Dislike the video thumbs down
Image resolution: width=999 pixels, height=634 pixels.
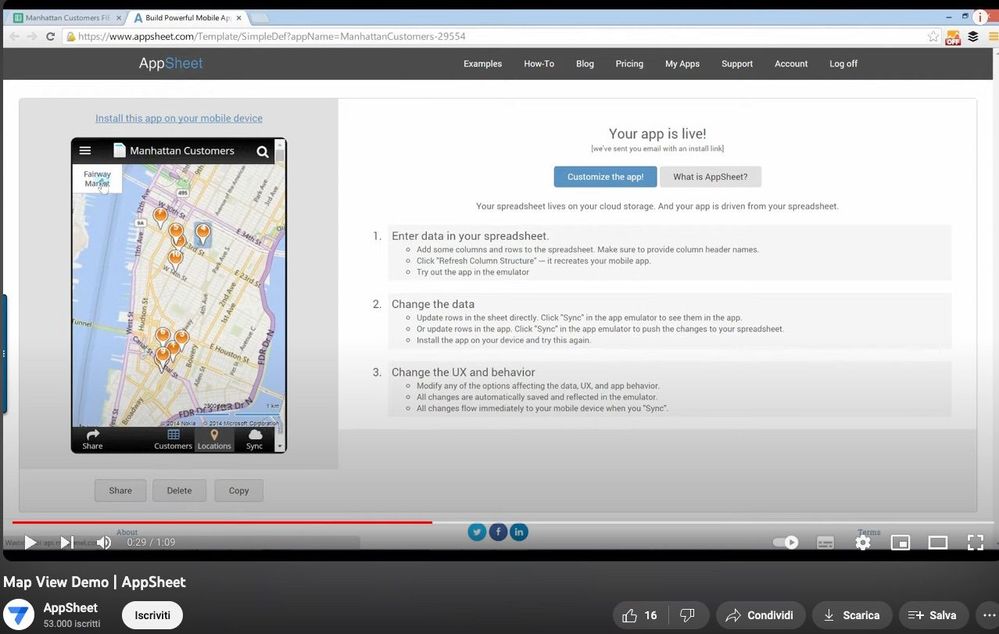coord(688,616)
